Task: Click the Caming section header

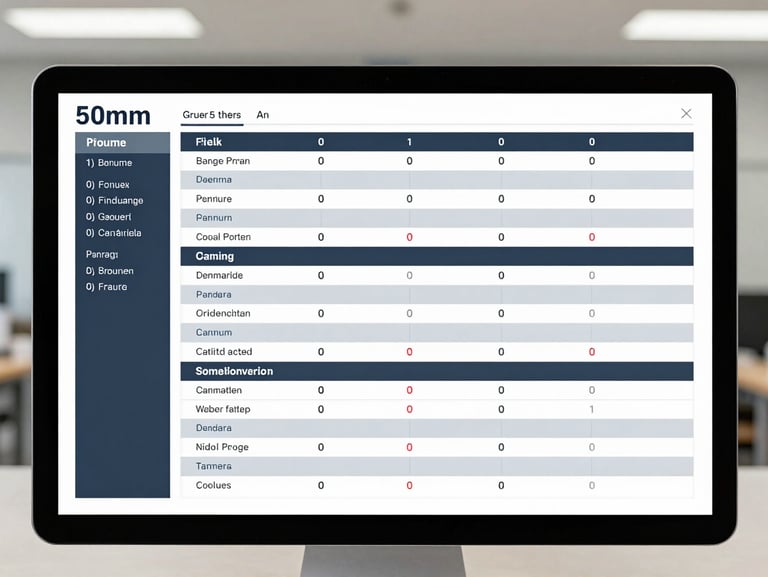Action: pyautogui.click(x=437, y=256)
